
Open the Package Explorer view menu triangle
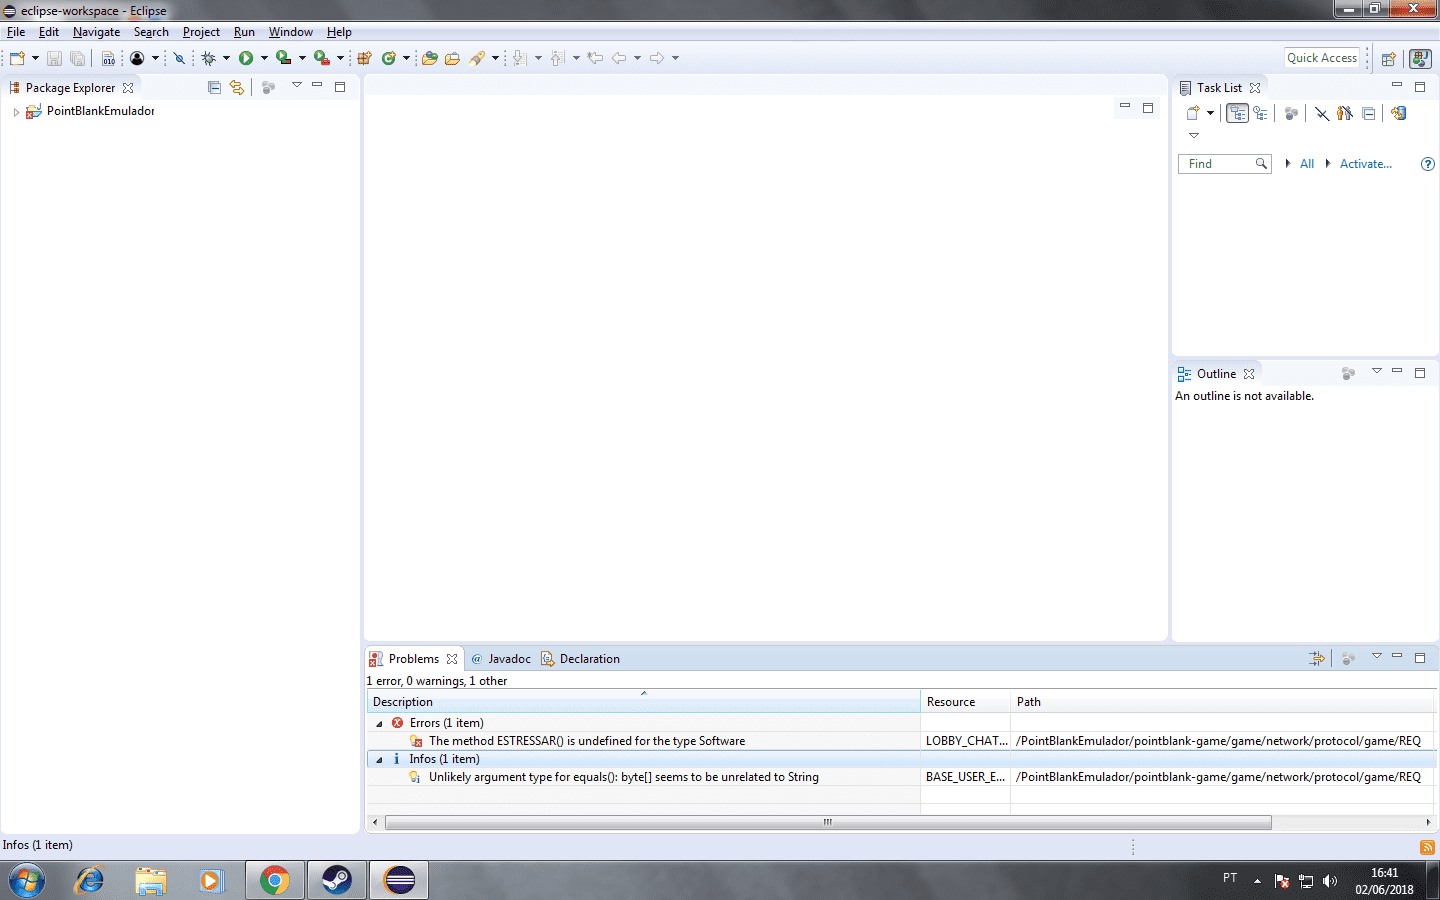(x=297, y=86)
